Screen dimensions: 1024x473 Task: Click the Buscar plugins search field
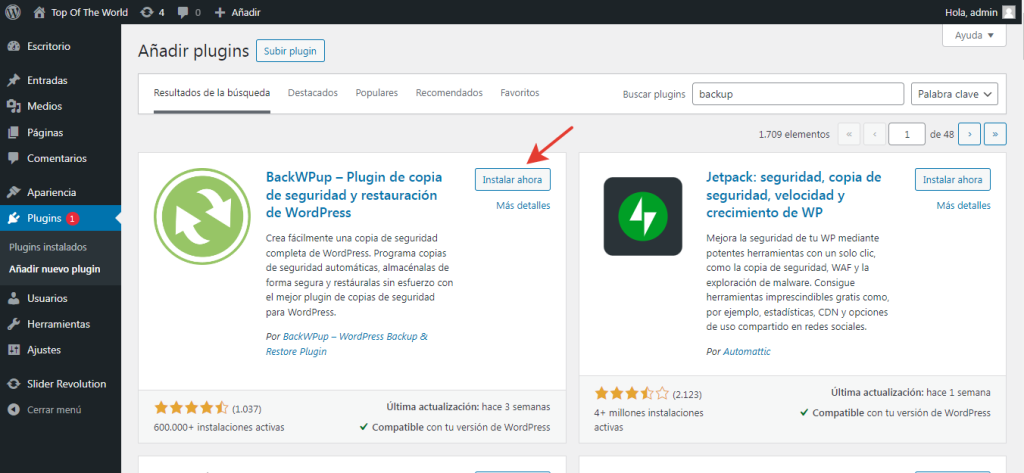[x=797, y=93]
